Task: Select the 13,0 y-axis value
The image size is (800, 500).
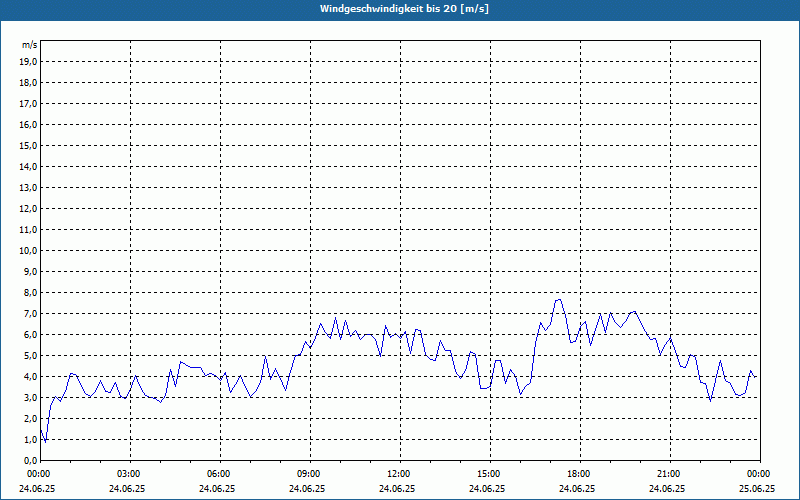Action: point(28,188)
